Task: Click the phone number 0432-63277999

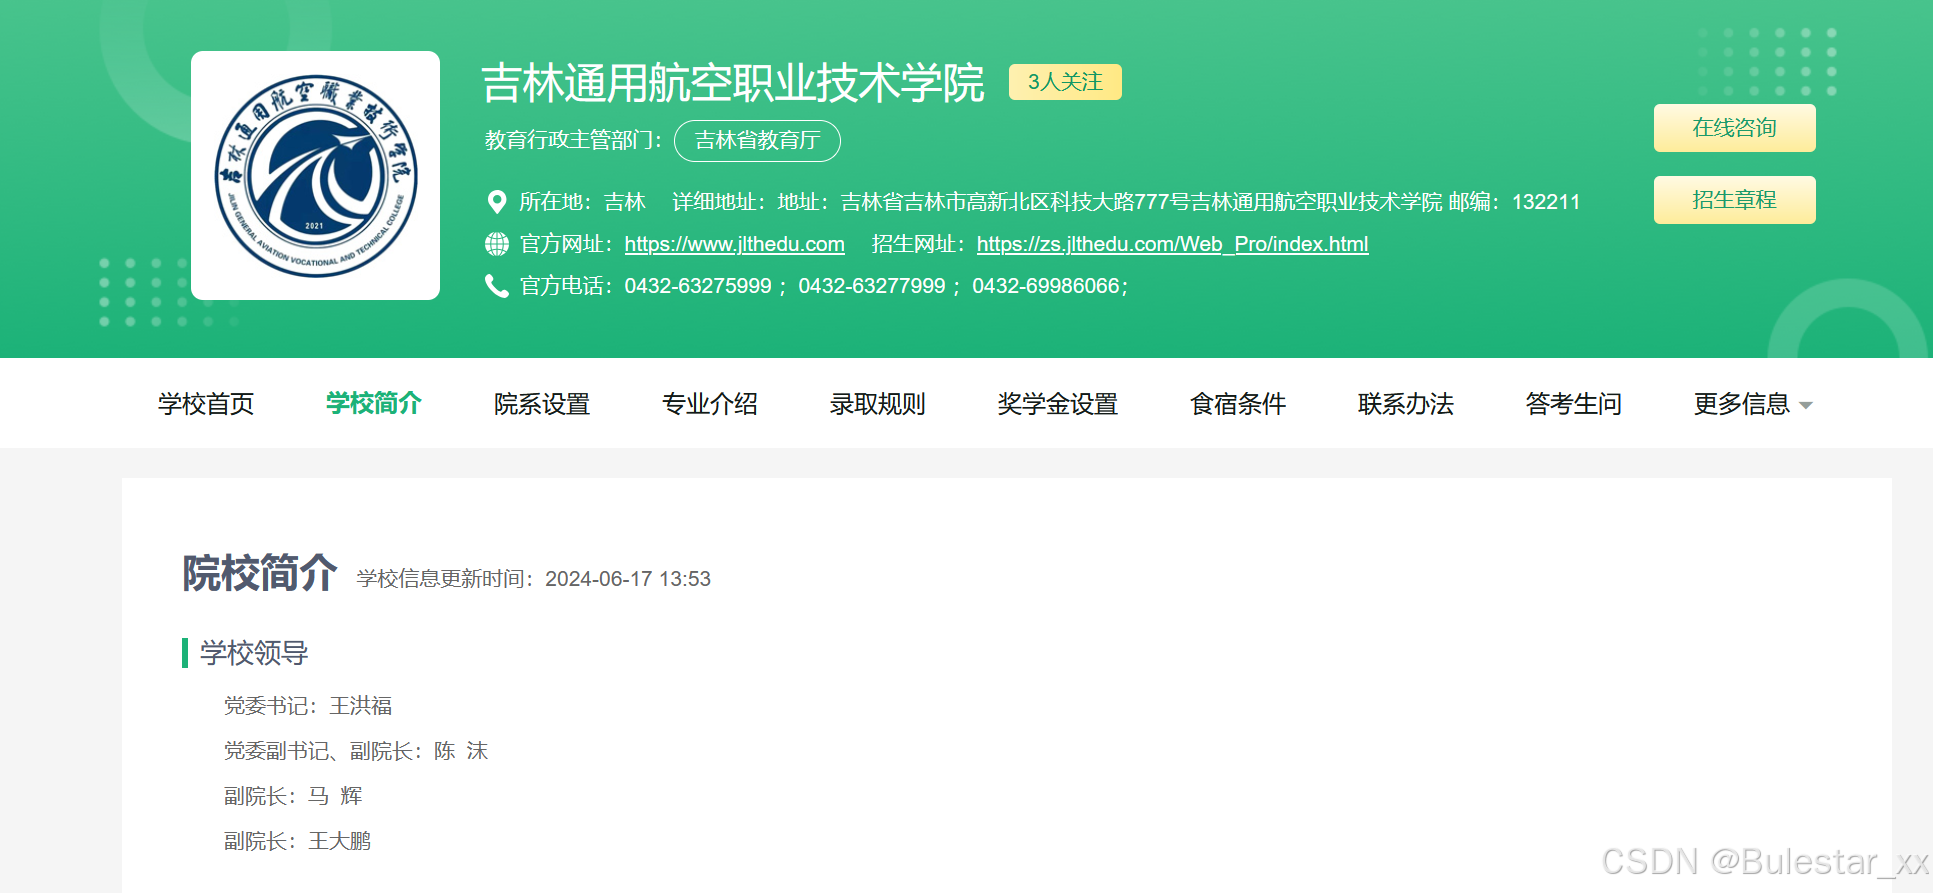Action: pos(872,286)
